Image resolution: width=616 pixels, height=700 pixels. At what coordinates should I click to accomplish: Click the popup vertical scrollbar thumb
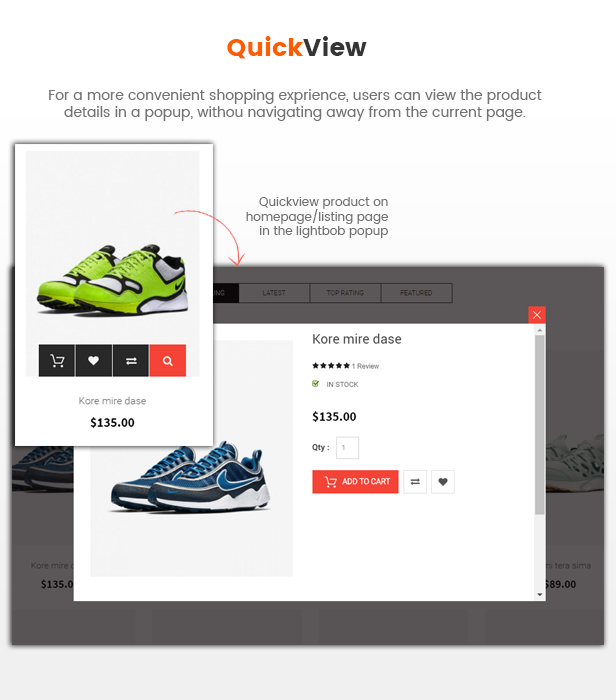pyautogui.click(x=540, y=425)
